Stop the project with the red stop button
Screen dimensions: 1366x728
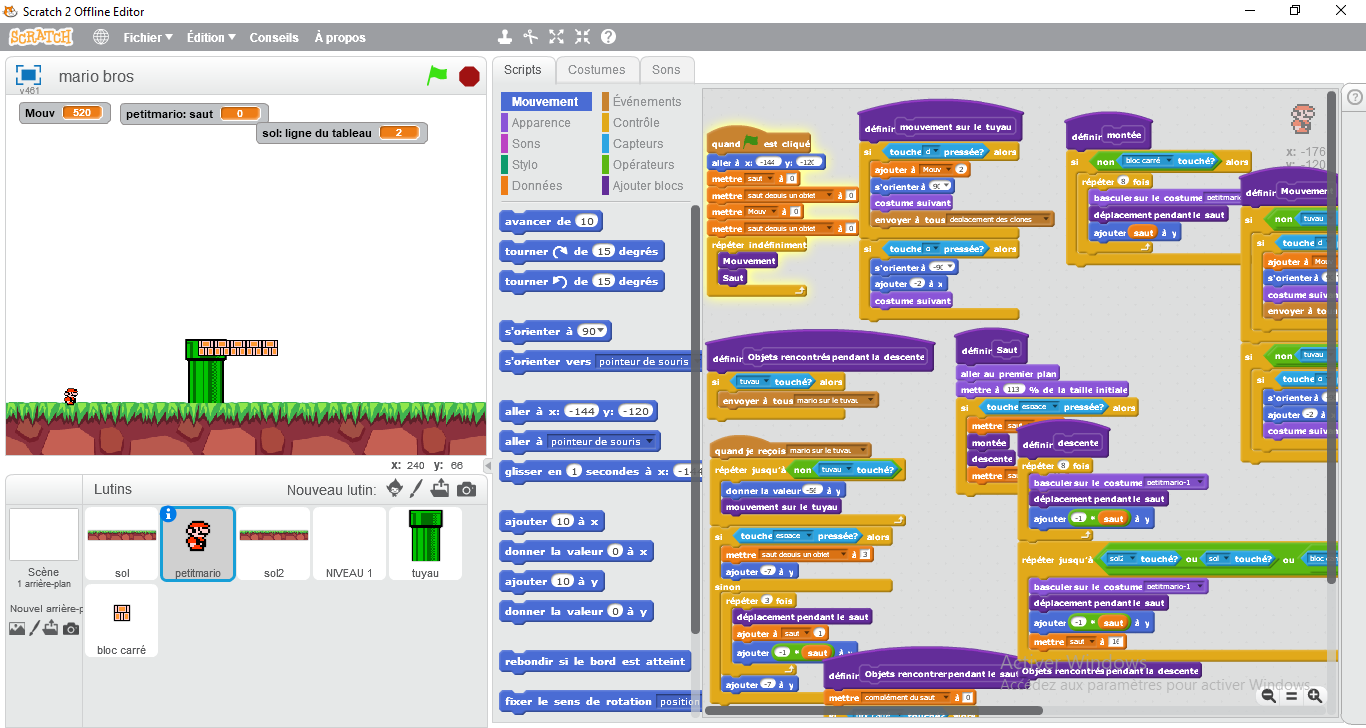pyautogui.click(x=469, y=76)
